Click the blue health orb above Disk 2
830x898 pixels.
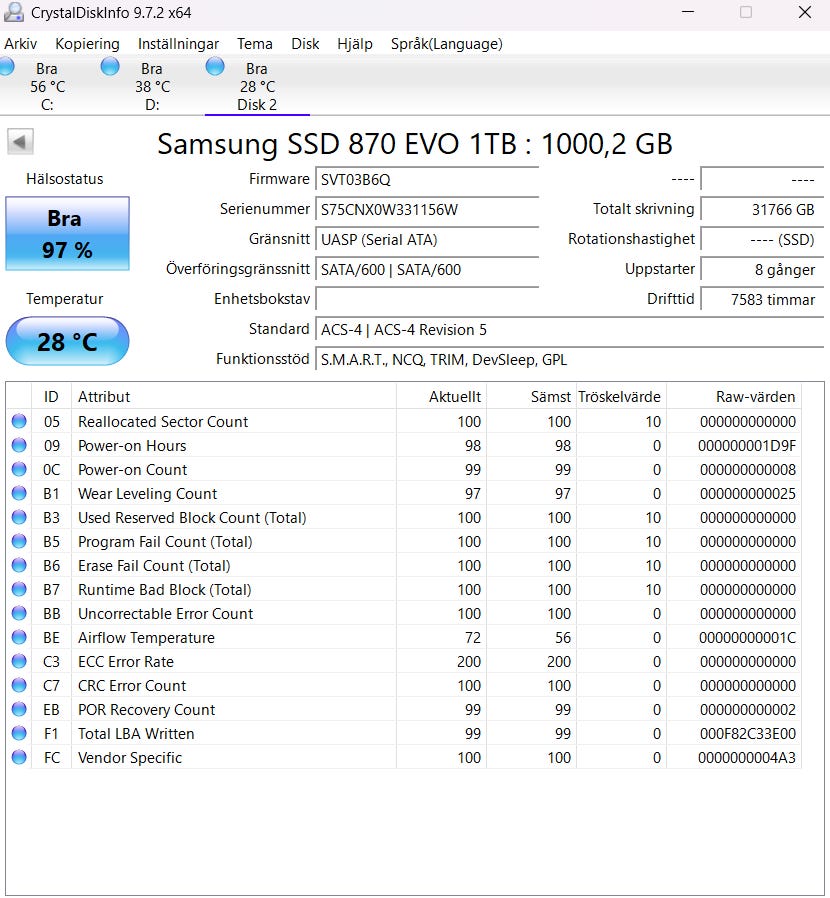215,66
